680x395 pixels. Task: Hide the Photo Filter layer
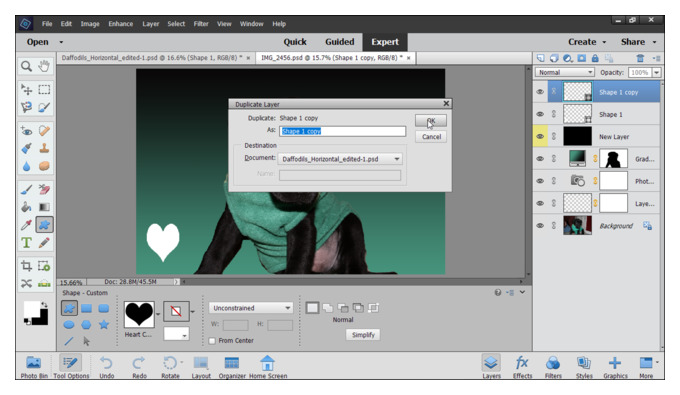click(540, 181)
